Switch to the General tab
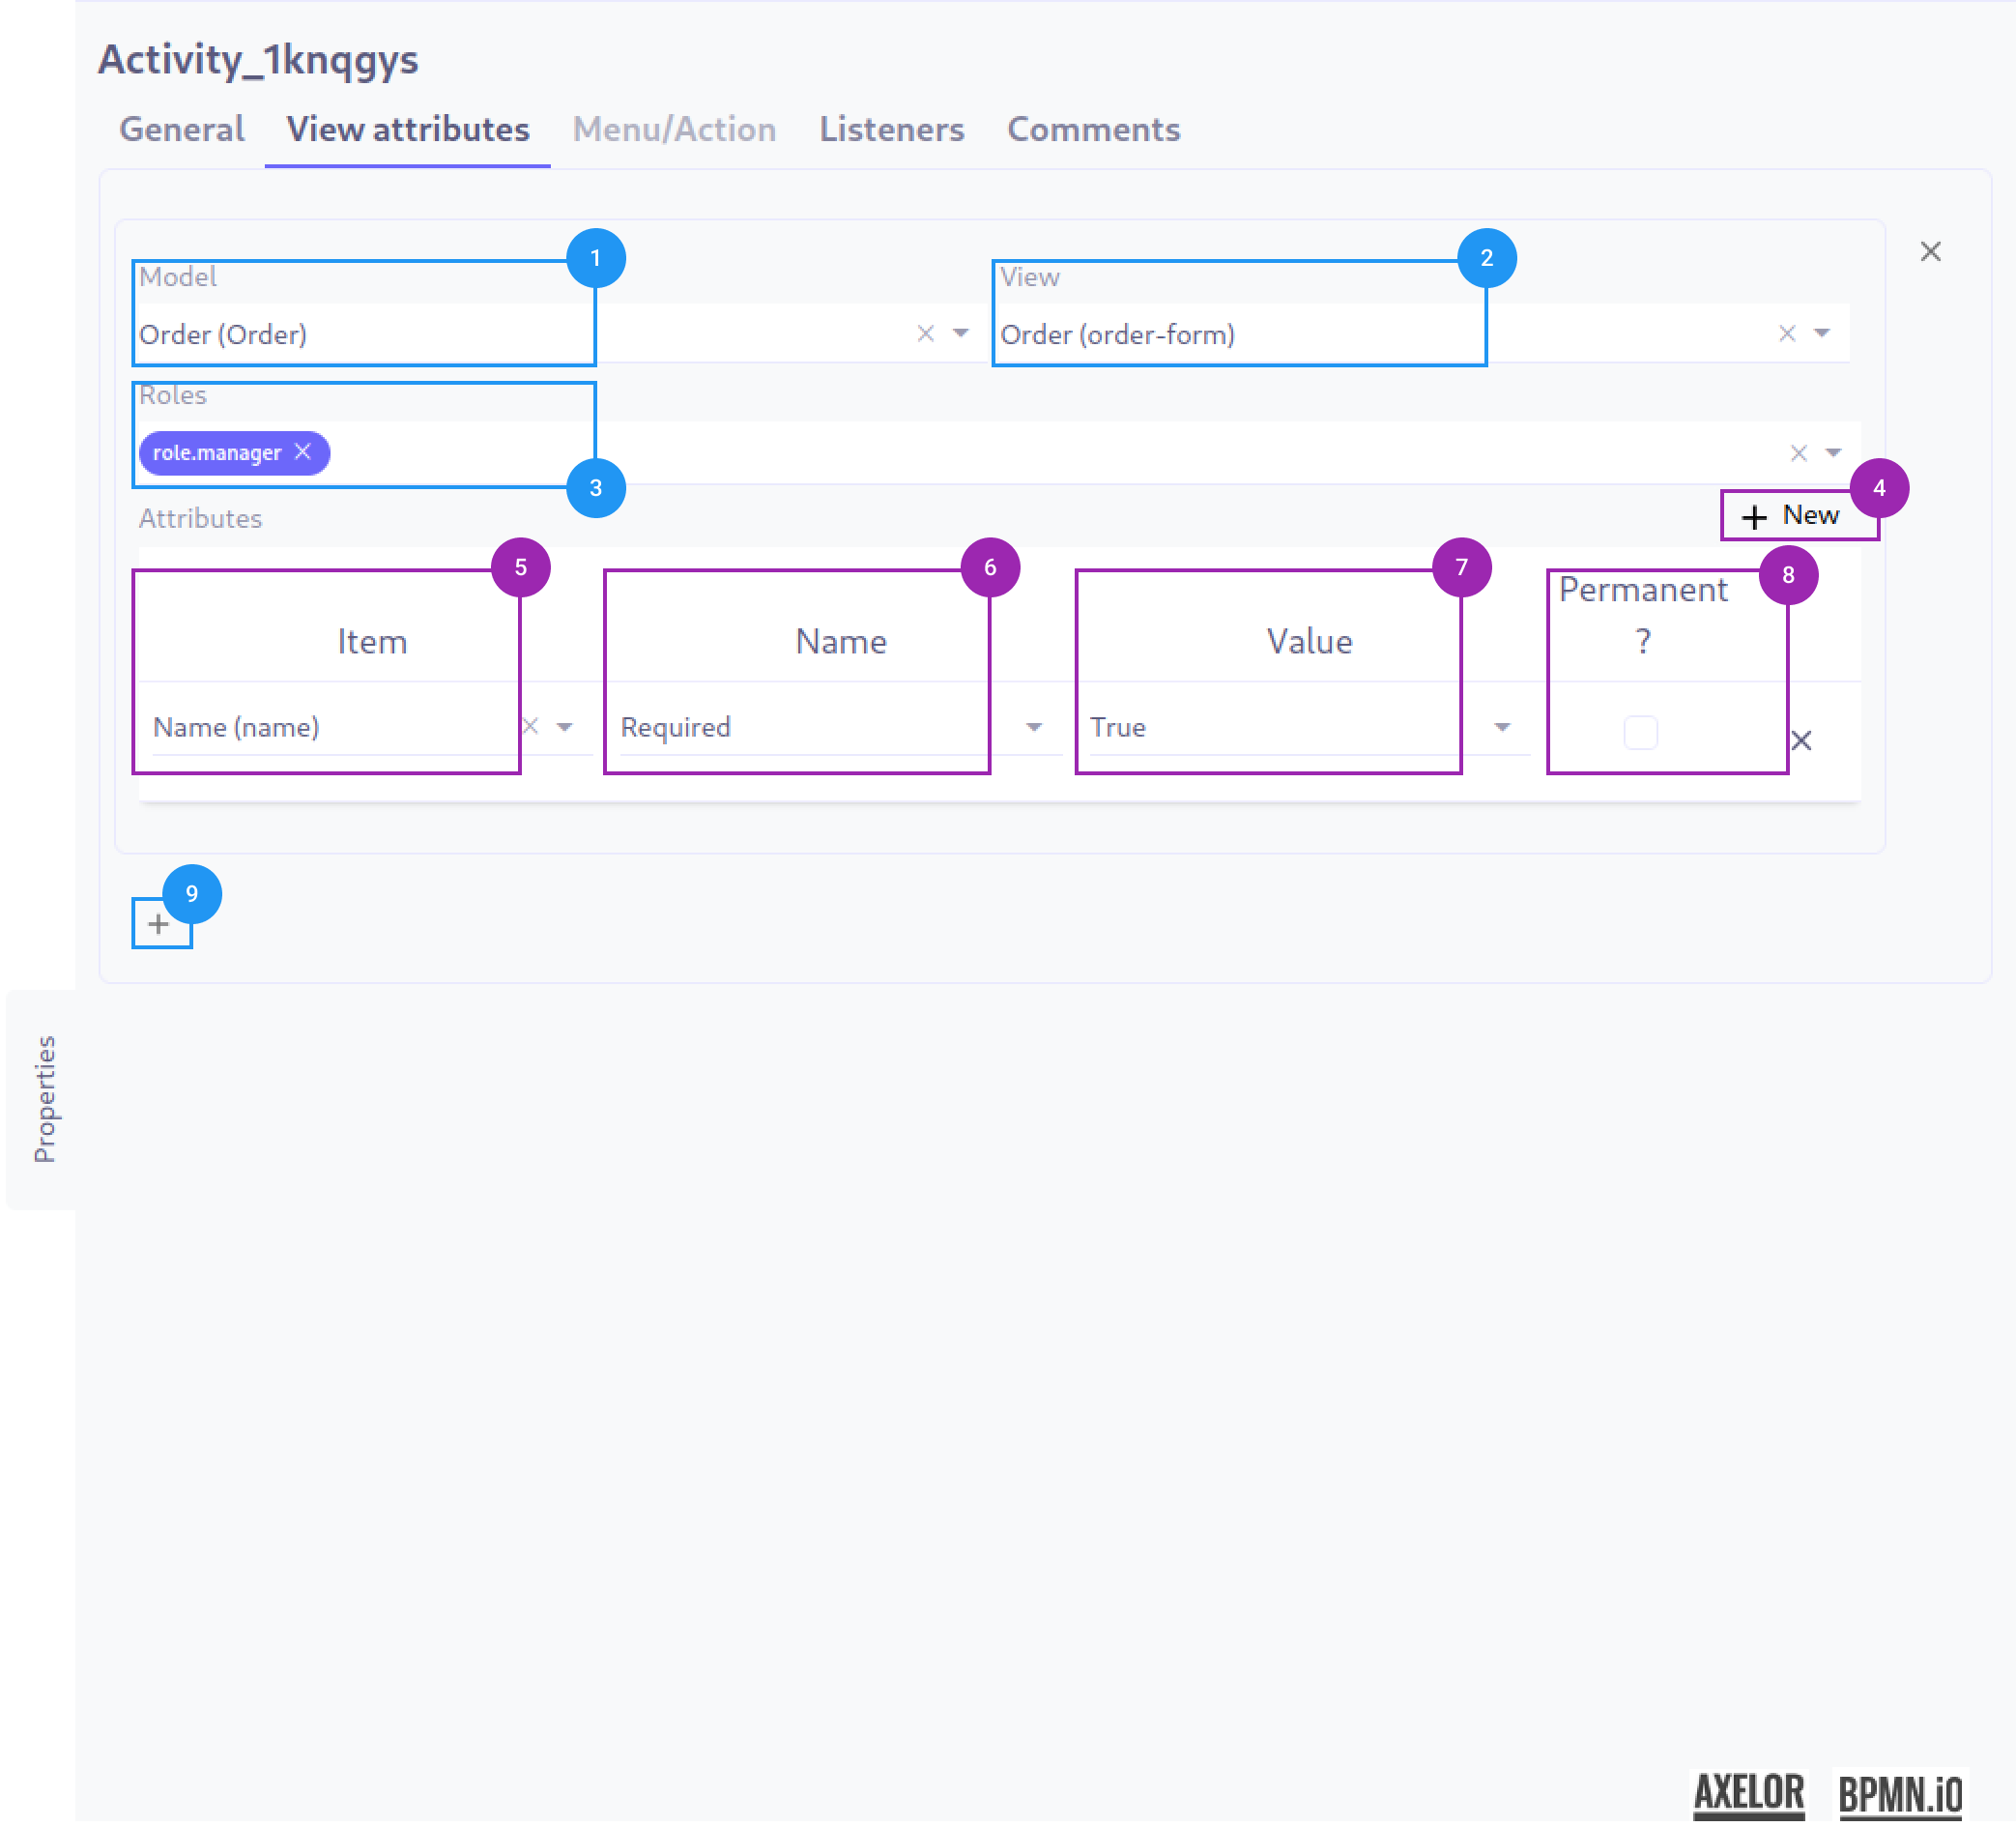2016x1827 pixels. pyautogui.click(x=182, y=129)
